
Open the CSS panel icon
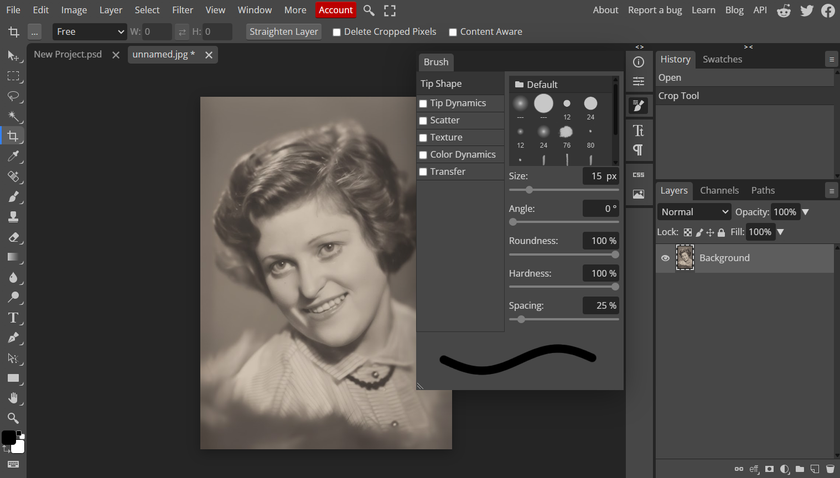[x=639, y=175]
